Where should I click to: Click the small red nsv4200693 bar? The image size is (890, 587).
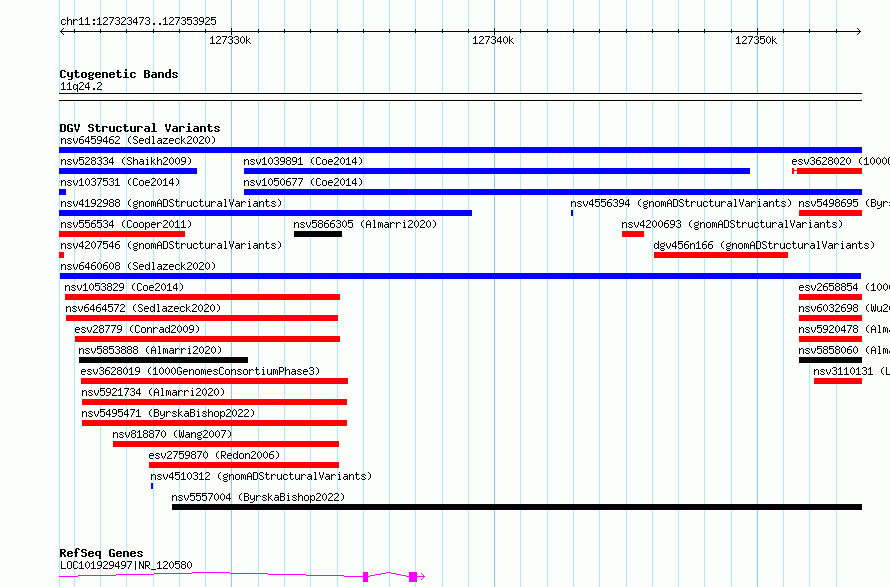click(x=633, y=234)
